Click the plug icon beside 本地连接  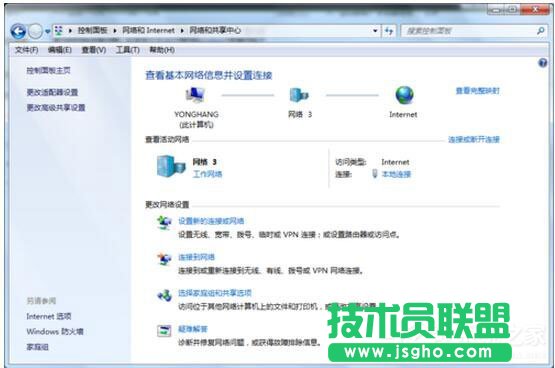click(x=375, y=174)
